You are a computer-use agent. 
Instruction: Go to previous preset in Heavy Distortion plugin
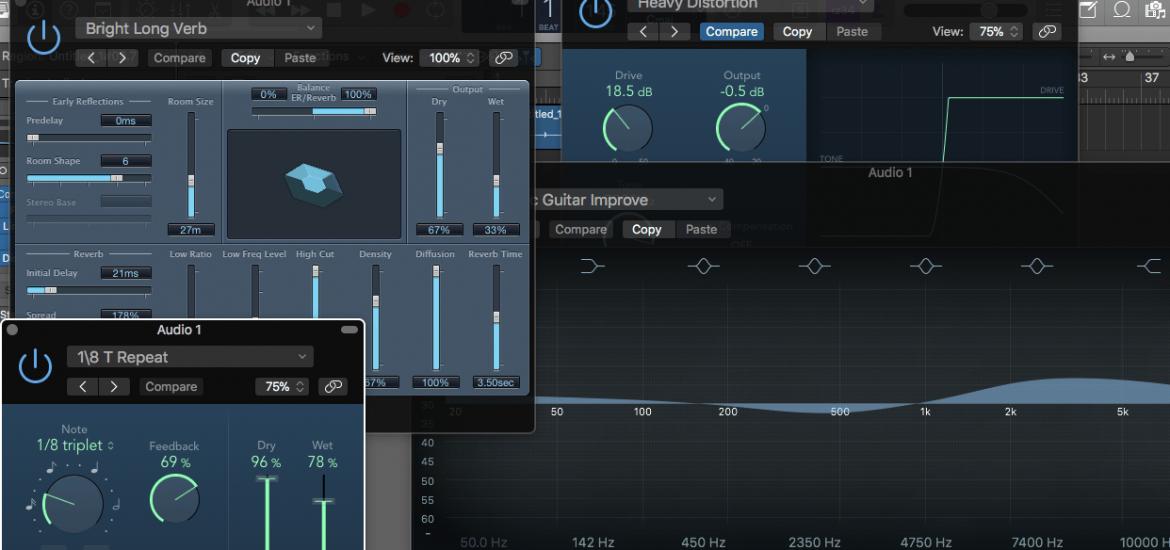tap(644, 31)
